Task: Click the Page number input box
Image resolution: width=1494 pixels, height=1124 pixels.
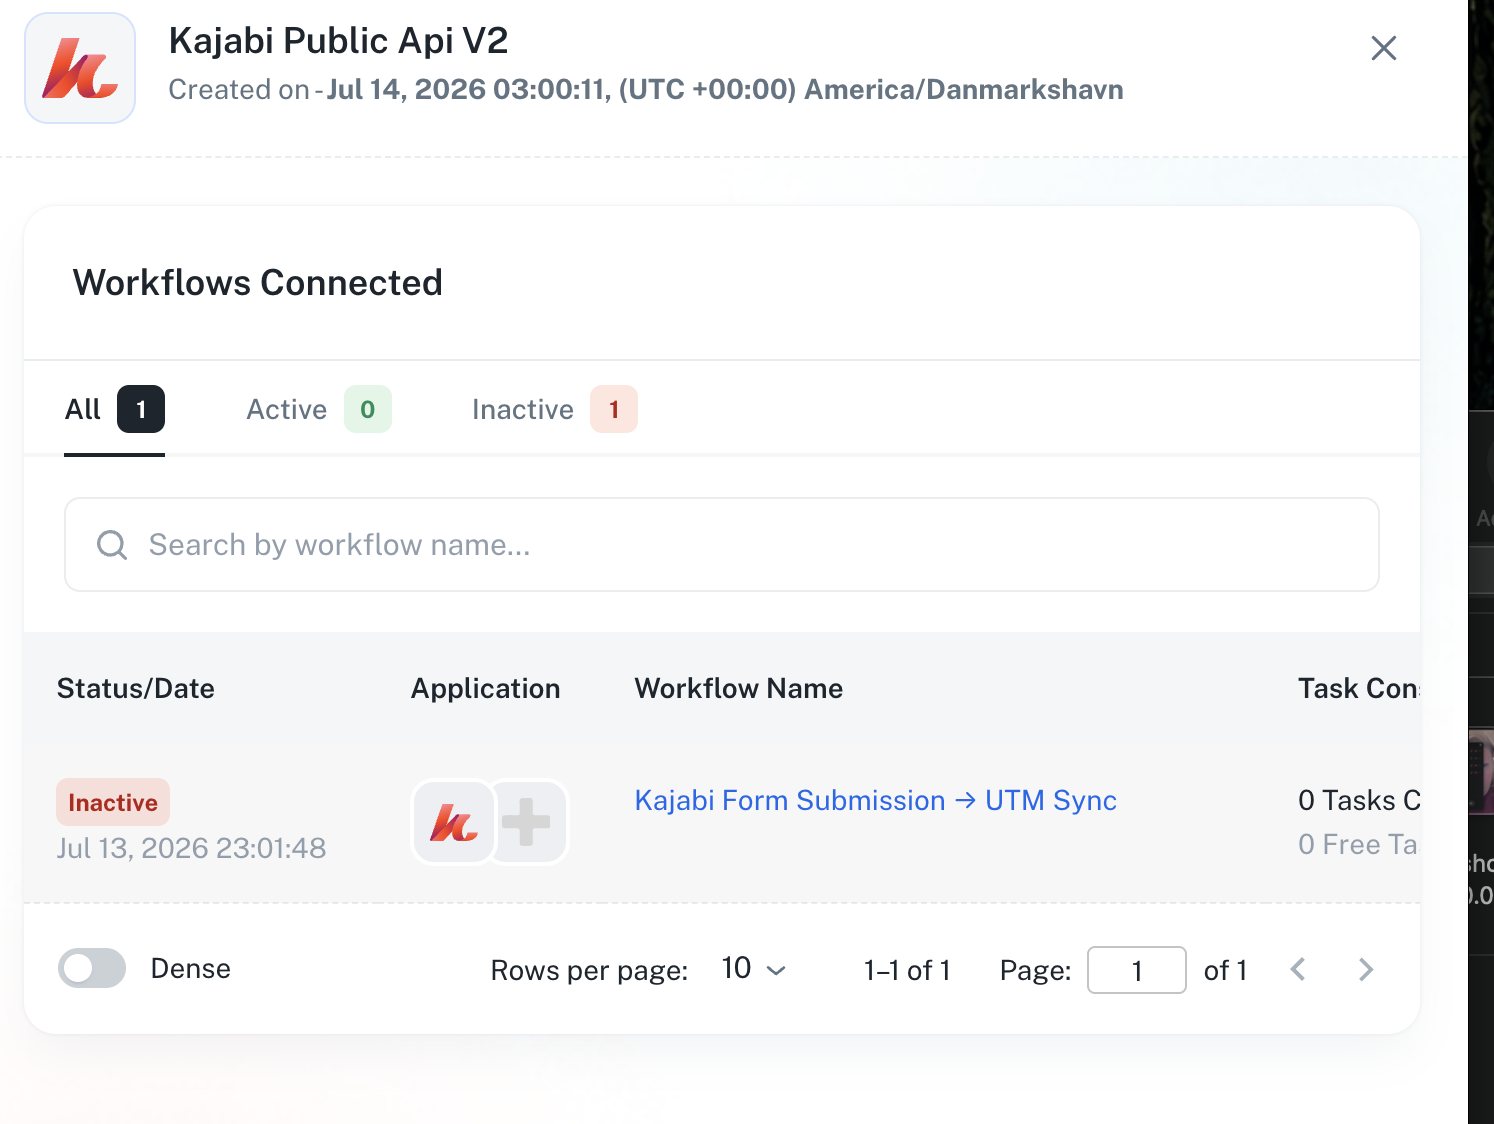Action: [x=1136, y=970]
